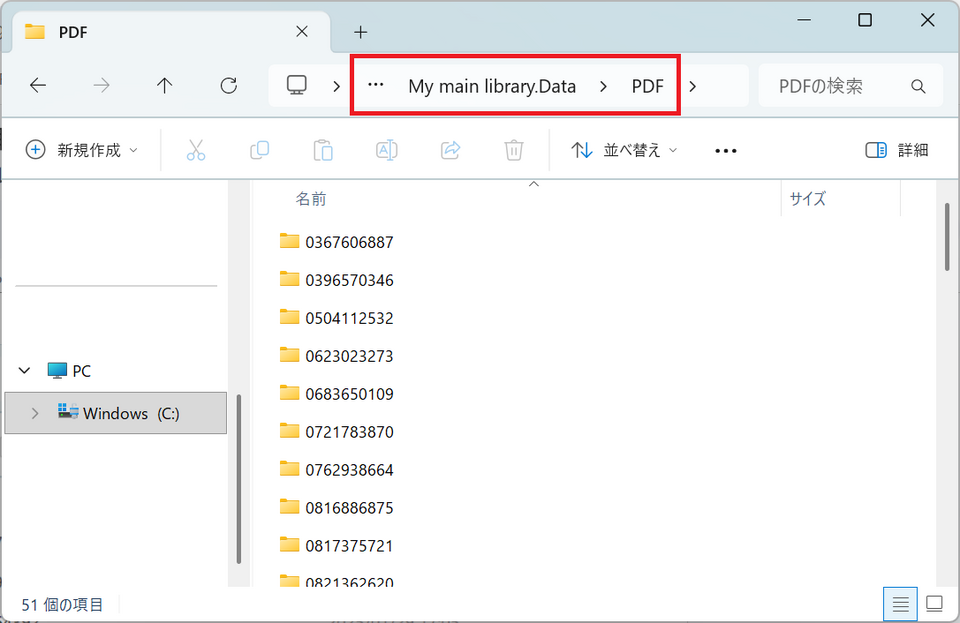Go up one folder level
The height and width of the screenshot is (623, 960).
(x=165, y=86)
